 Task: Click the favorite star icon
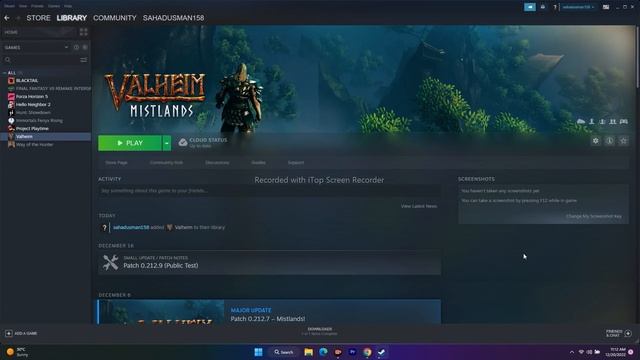pyautogui.click(x=623, y=141)
